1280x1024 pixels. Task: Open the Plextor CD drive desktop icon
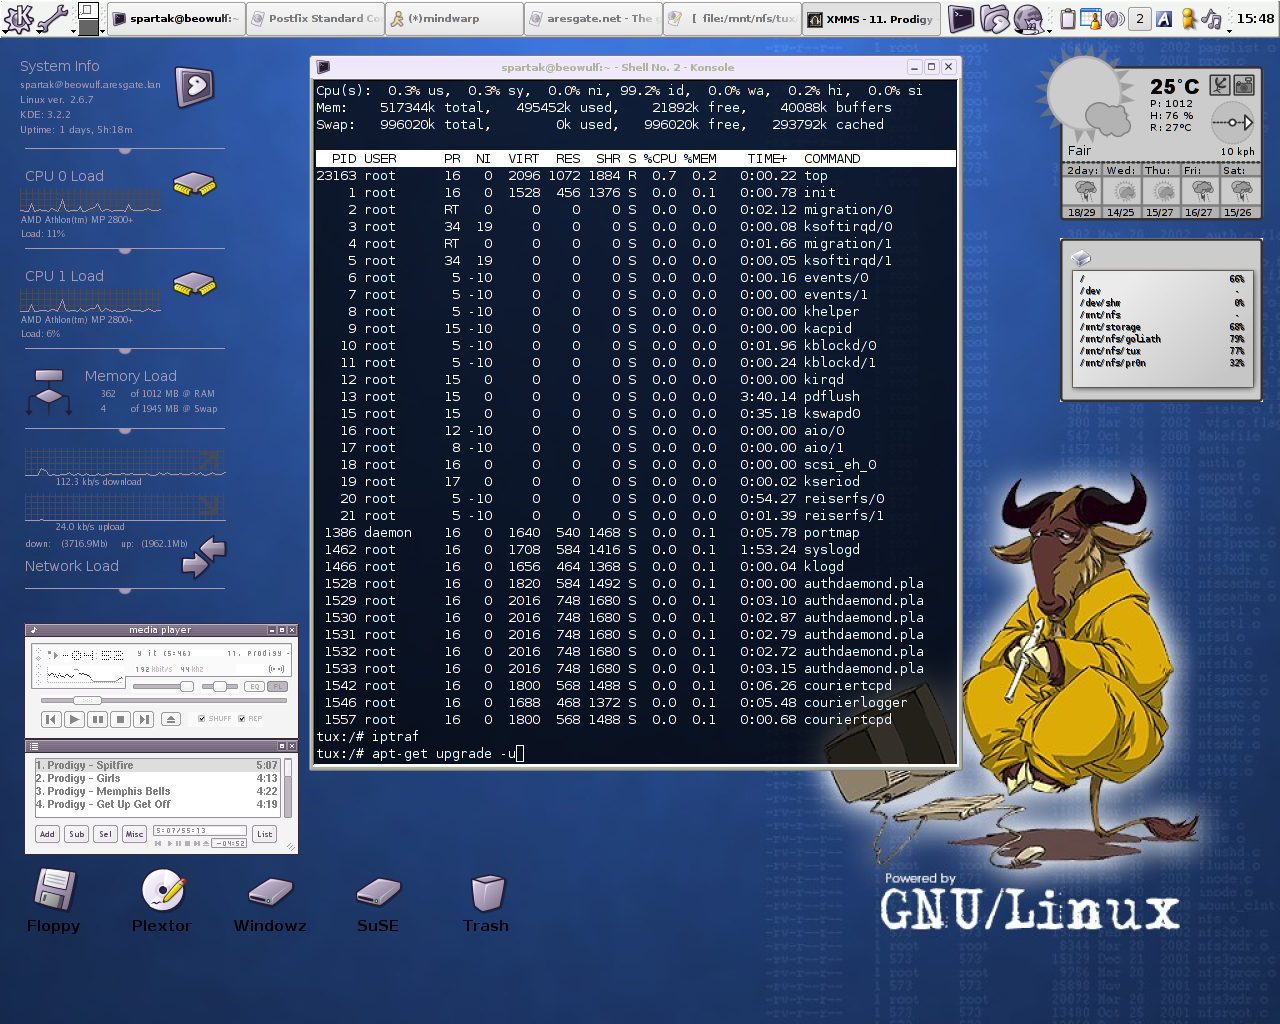[x=162, y=889]
